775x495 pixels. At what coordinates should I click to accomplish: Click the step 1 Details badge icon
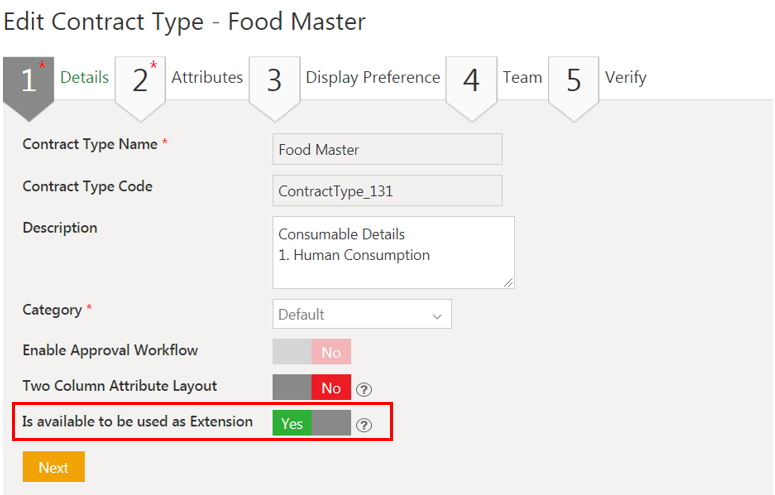[28, 81]
